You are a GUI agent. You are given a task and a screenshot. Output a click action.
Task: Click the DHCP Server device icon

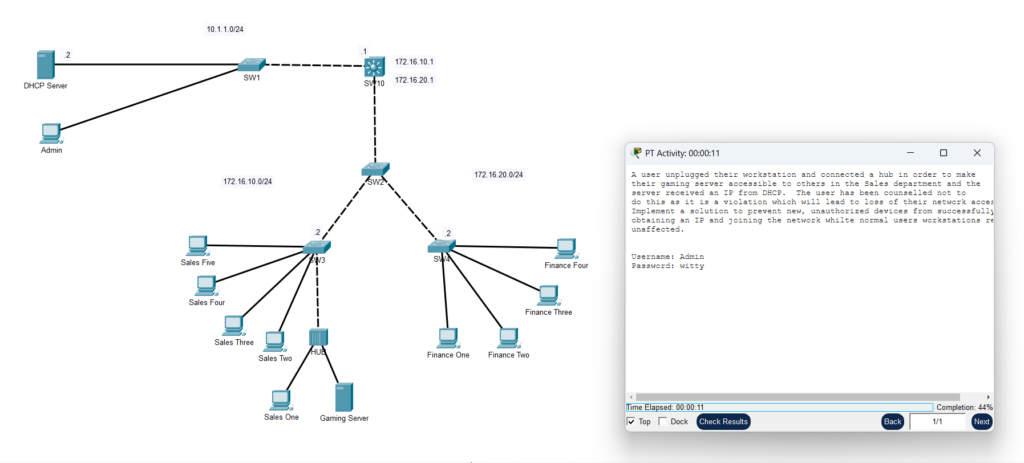coord(45,65)
